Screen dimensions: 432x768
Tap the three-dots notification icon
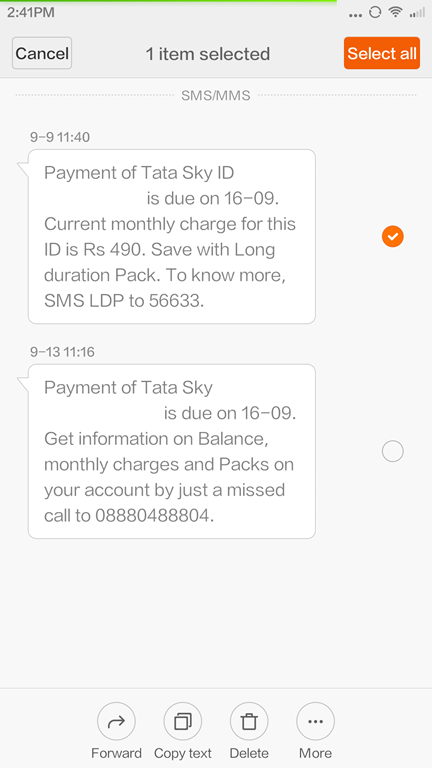coord(356,15)
